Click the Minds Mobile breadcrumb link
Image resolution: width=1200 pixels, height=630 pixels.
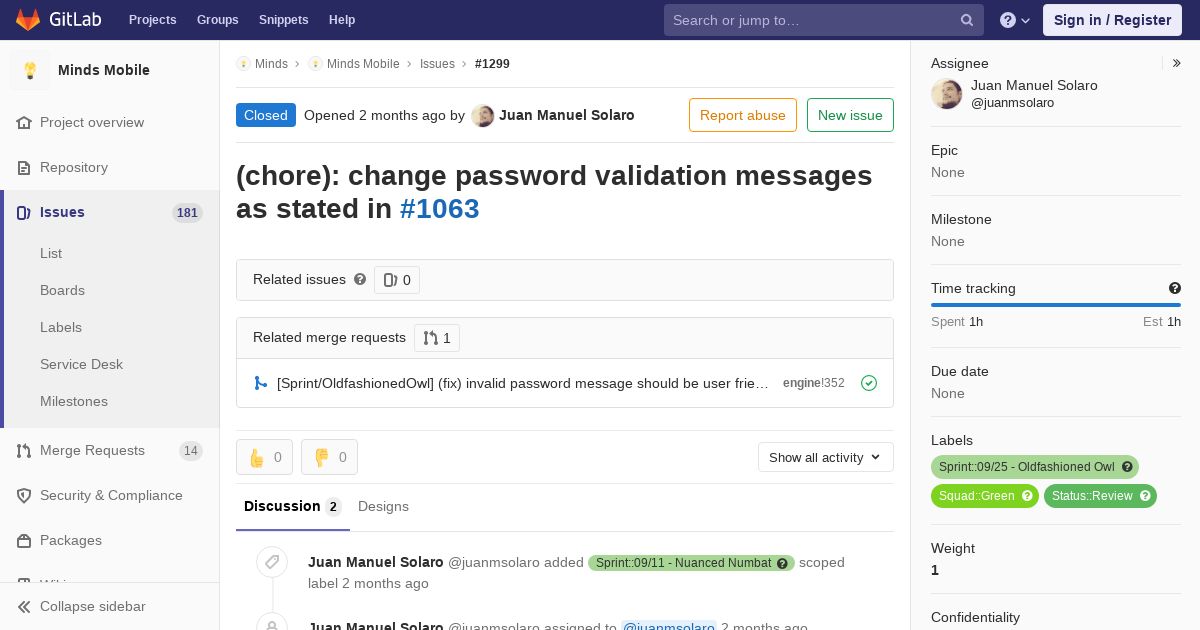point(363,63)
